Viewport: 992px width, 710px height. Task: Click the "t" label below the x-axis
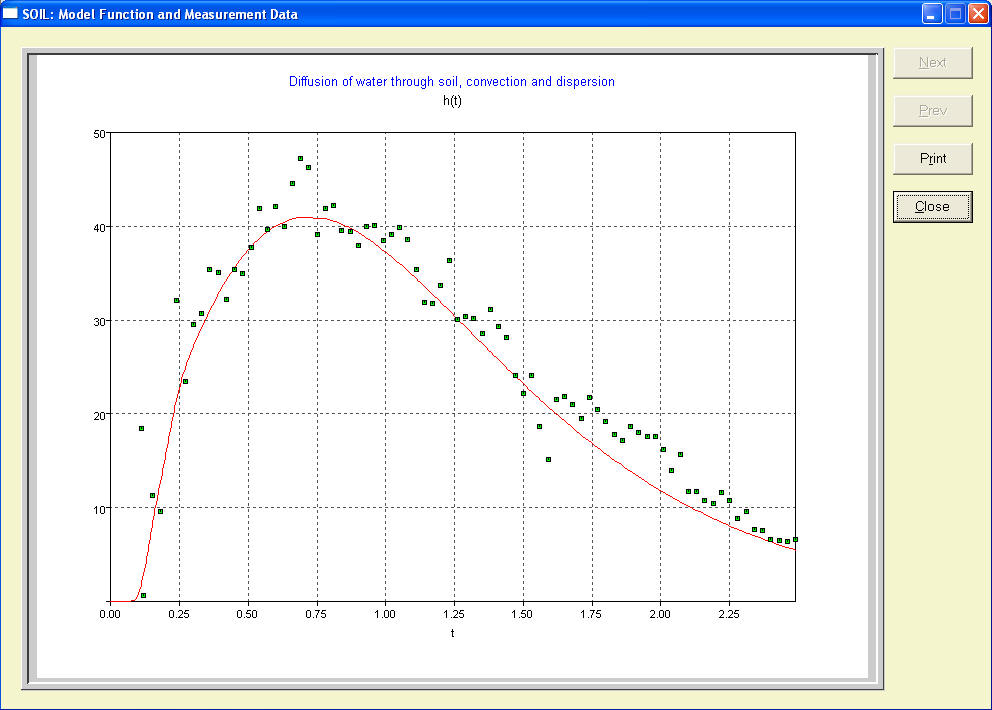(452, 633)
